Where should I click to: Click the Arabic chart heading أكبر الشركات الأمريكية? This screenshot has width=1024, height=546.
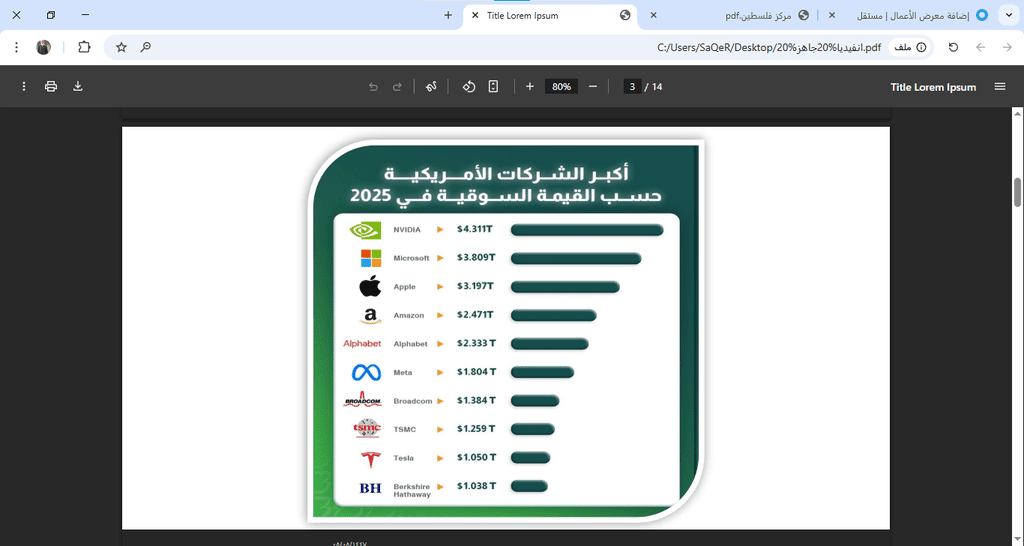pos(506,174)
